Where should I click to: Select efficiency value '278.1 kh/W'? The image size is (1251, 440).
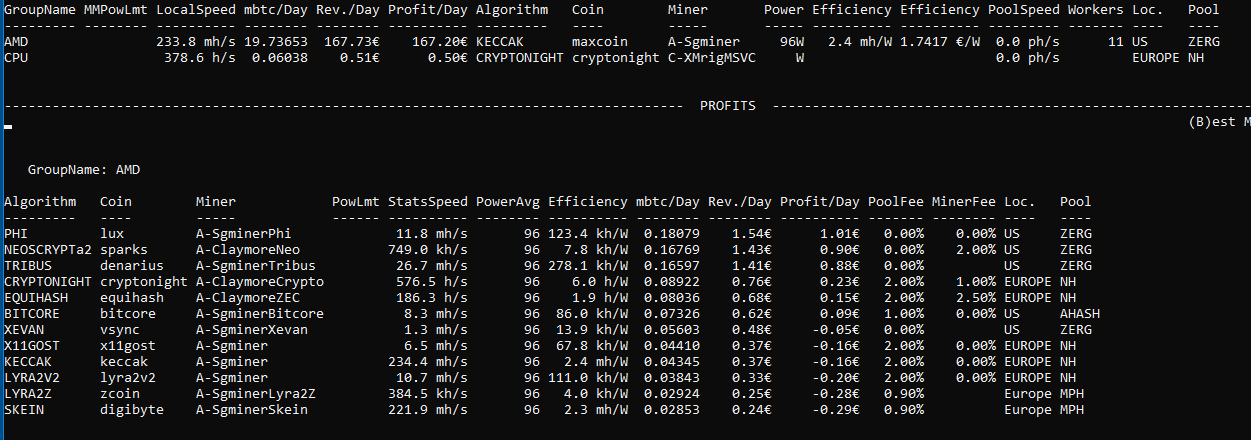pyautogui.click(x=588, y=266)
